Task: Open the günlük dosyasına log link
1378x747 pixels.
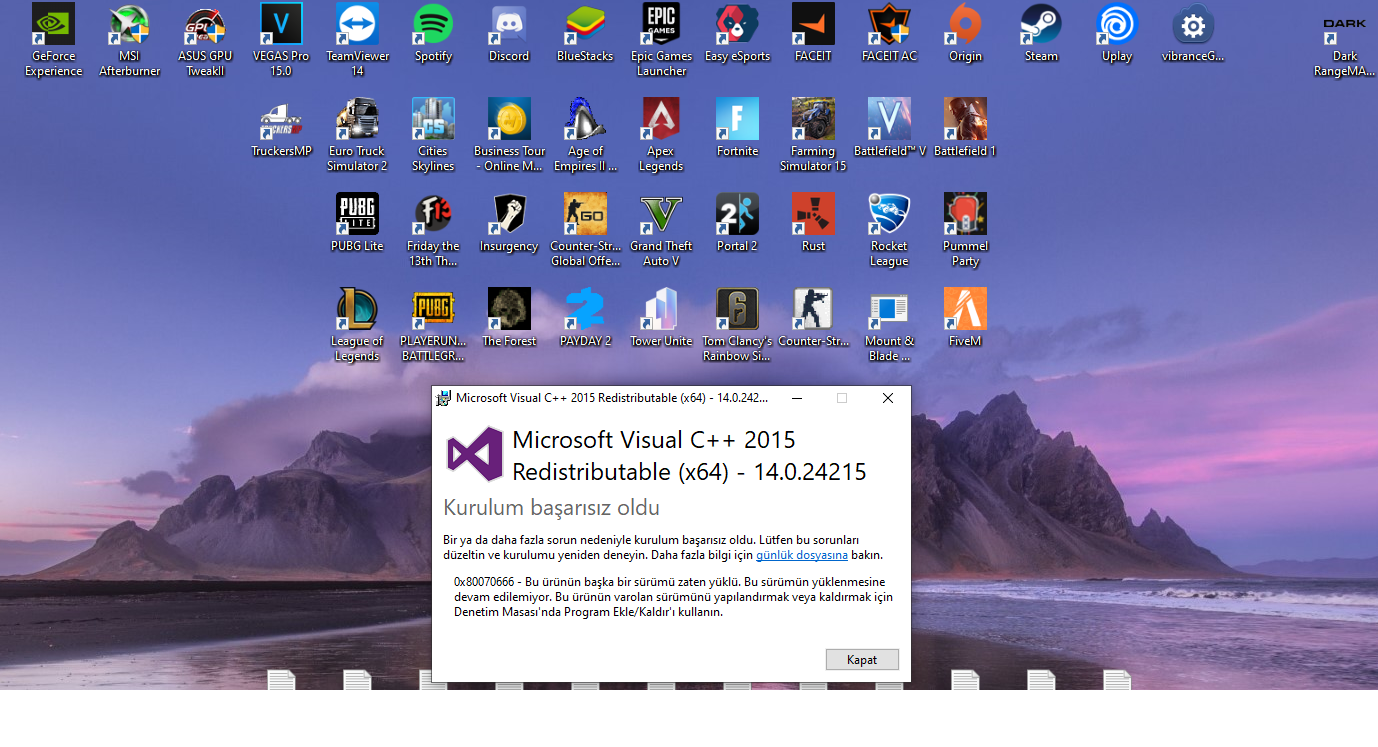Action: point(802,555)
